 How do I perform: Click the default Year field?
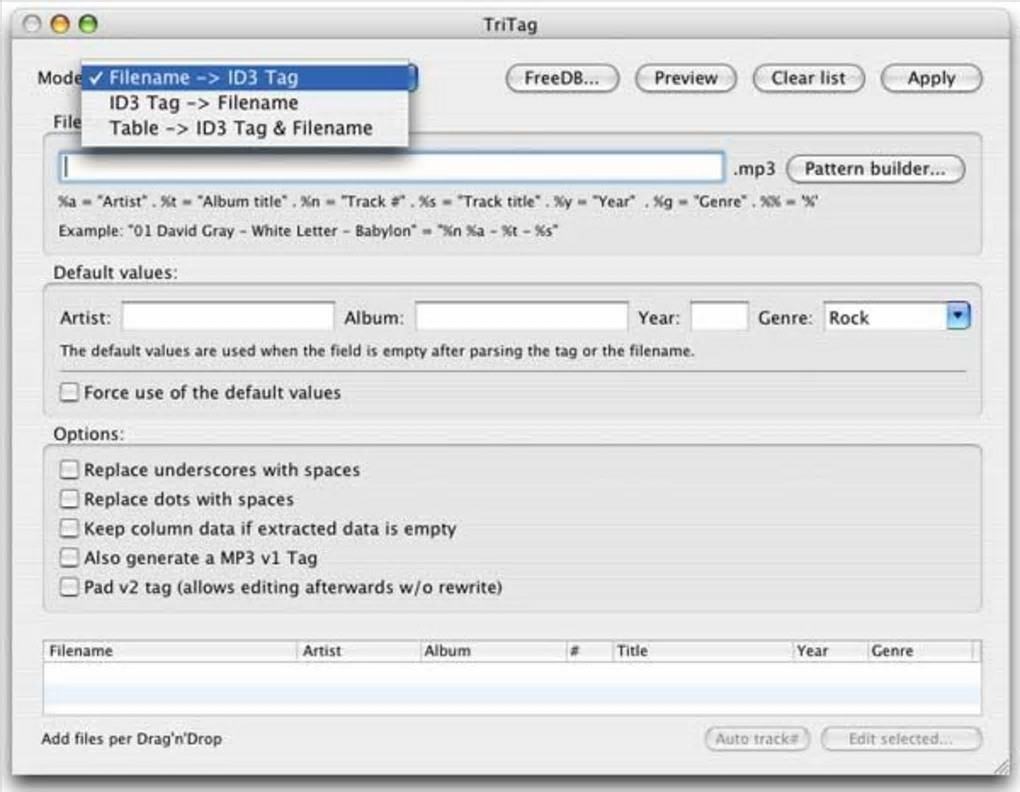pos(719,317)
